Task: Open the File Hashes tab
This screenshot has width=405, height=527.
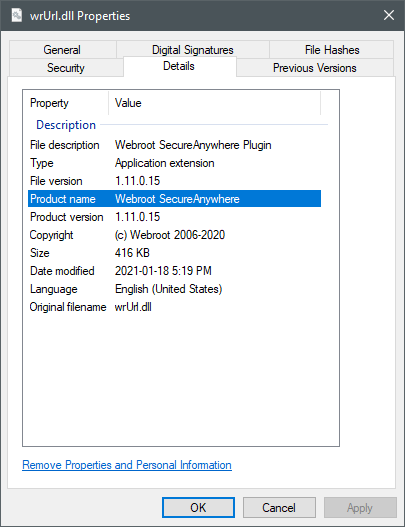Action: tap(332, 50)
